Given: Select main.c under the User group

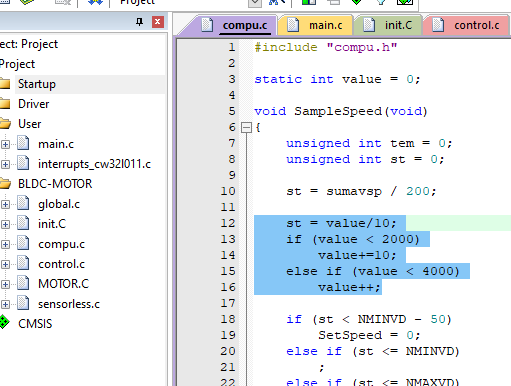Looking at the screenshot, I should pyautogui.click(x=56, y=144).
